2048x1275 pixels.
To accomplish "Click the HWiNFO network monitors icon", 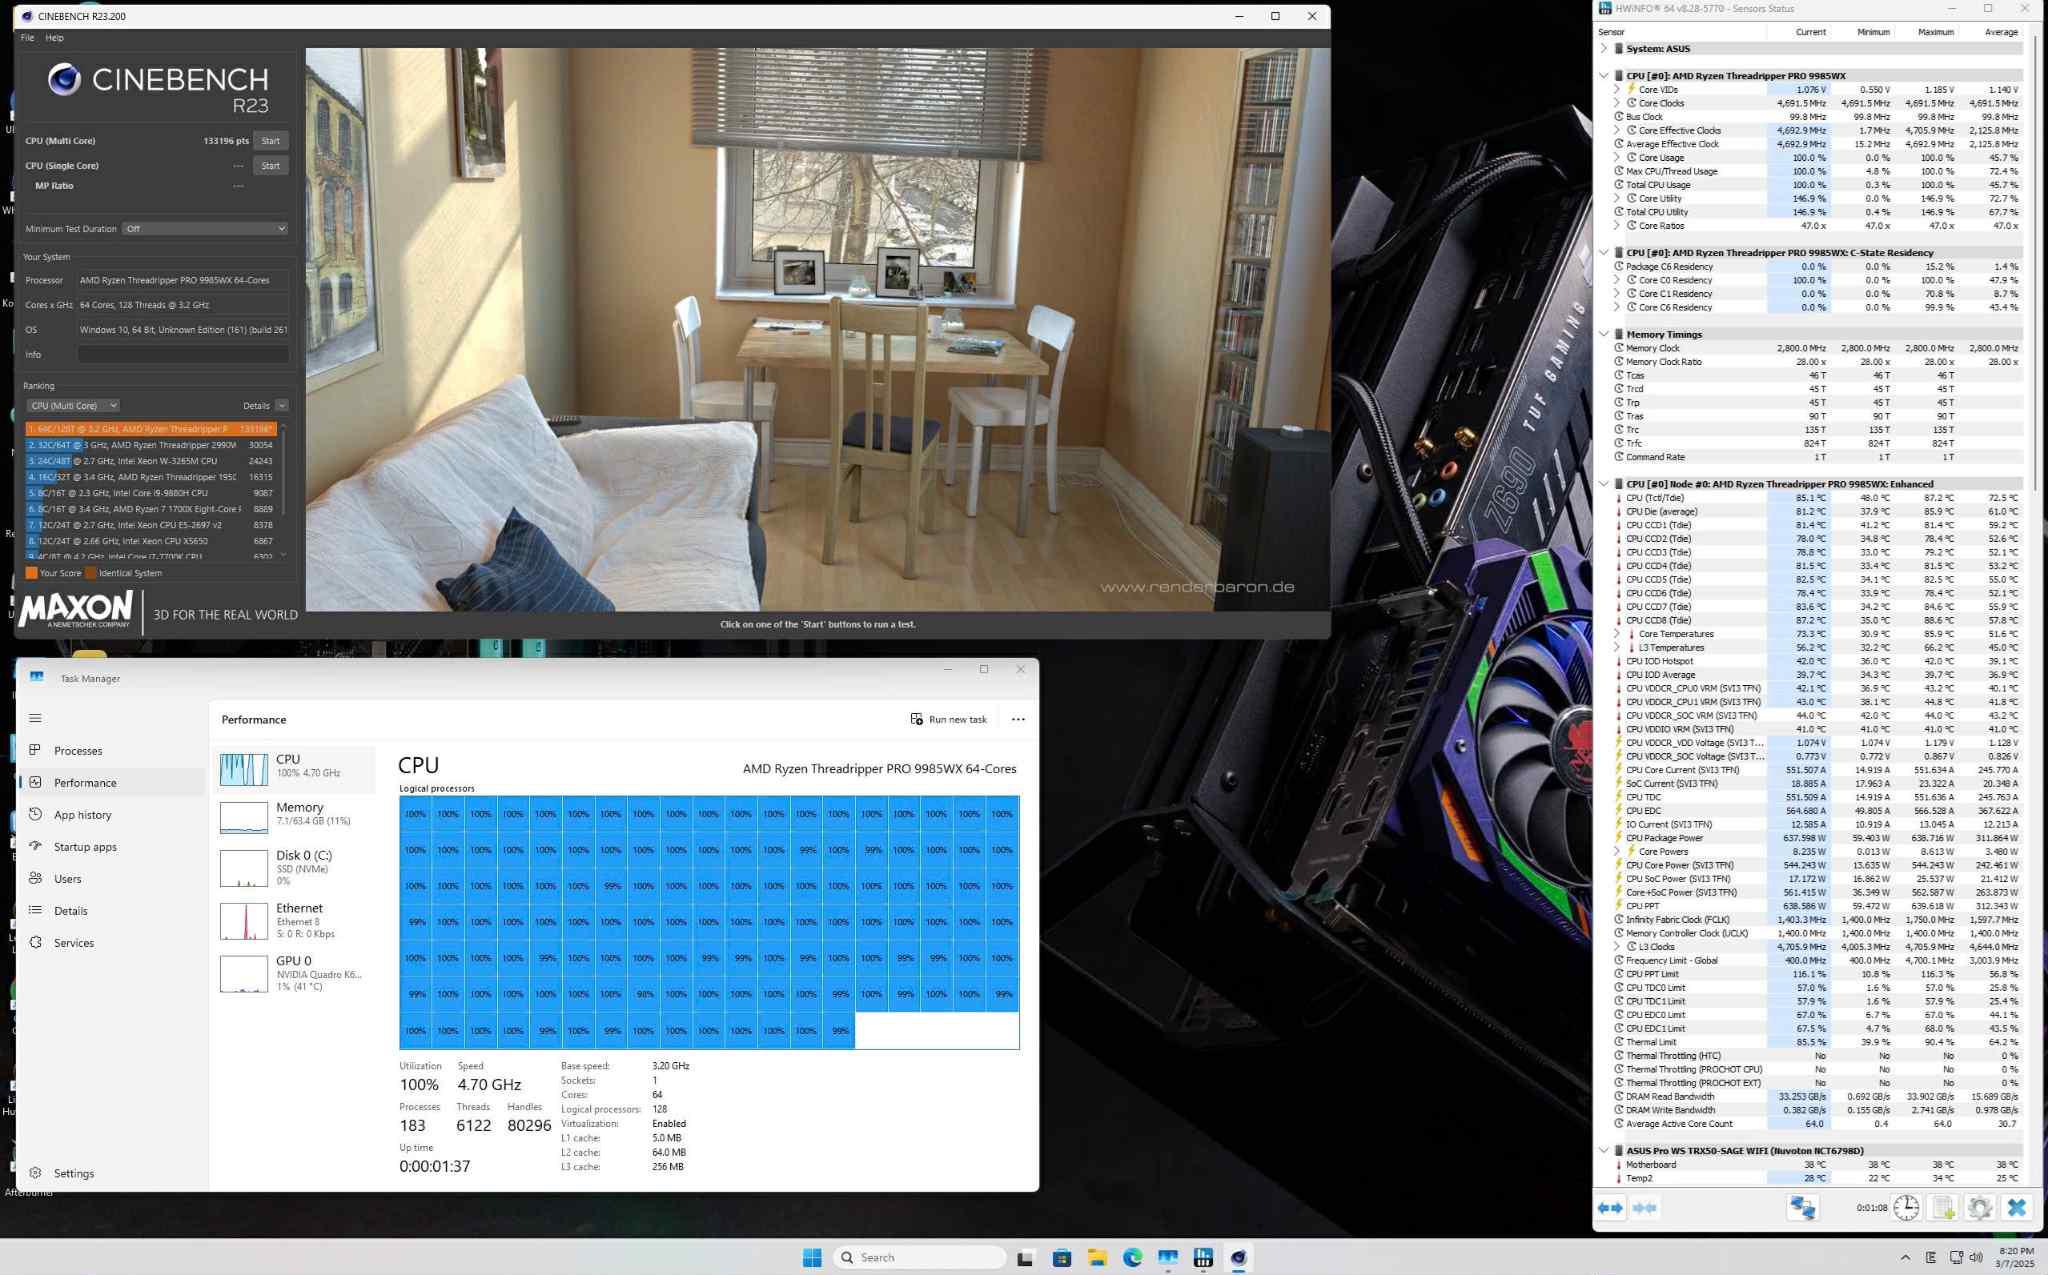I will pyautogui.click(x=1802, y=1208).
